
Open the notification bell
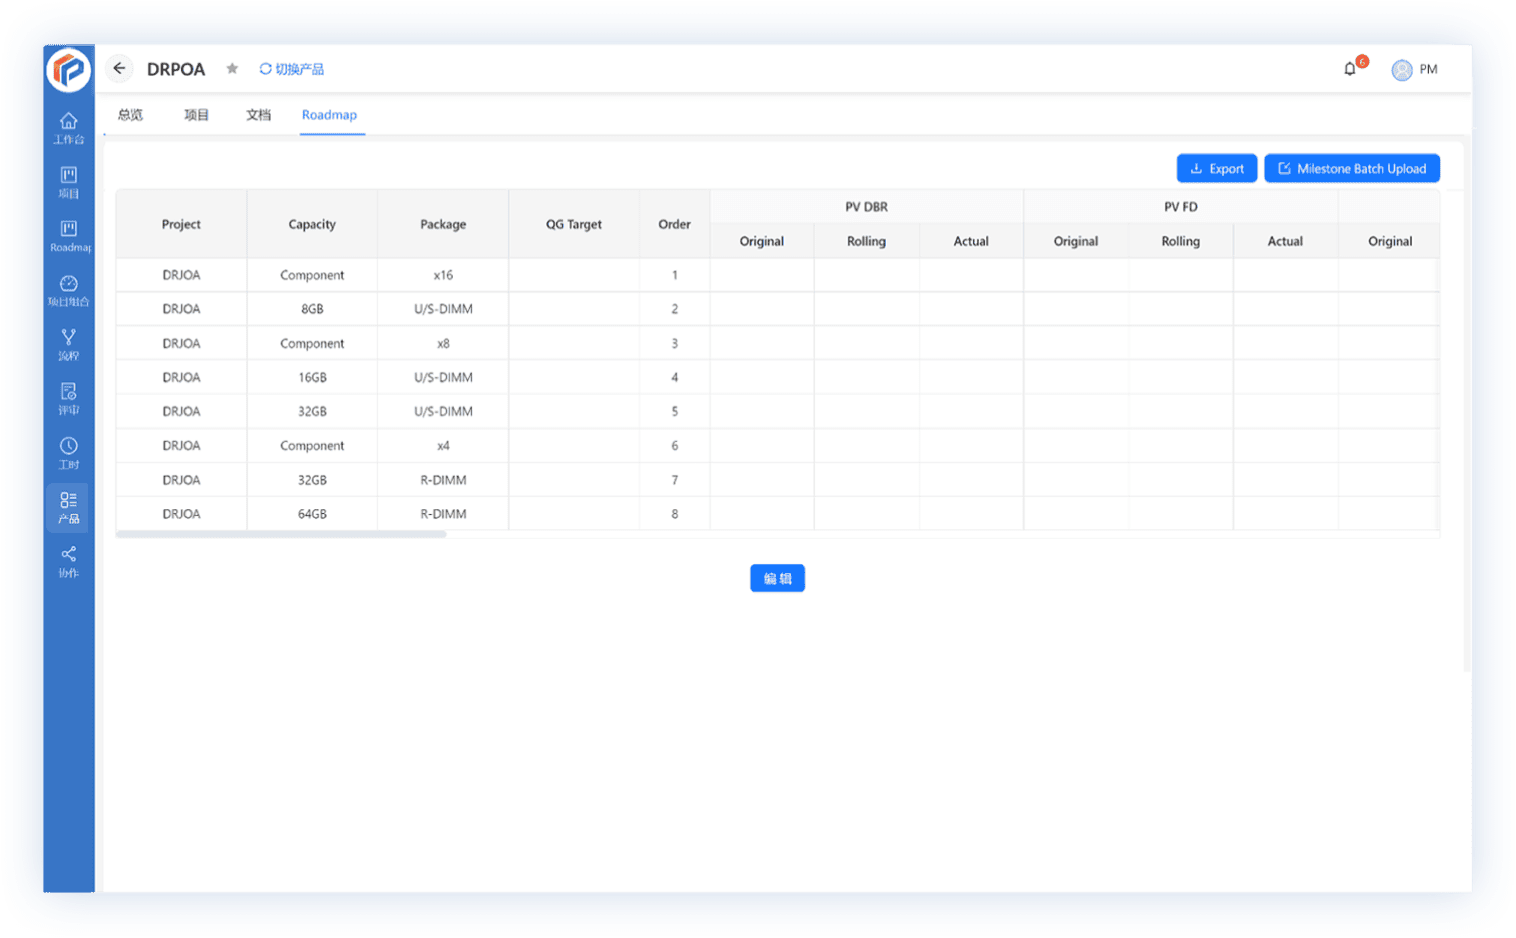[1350, 68]
